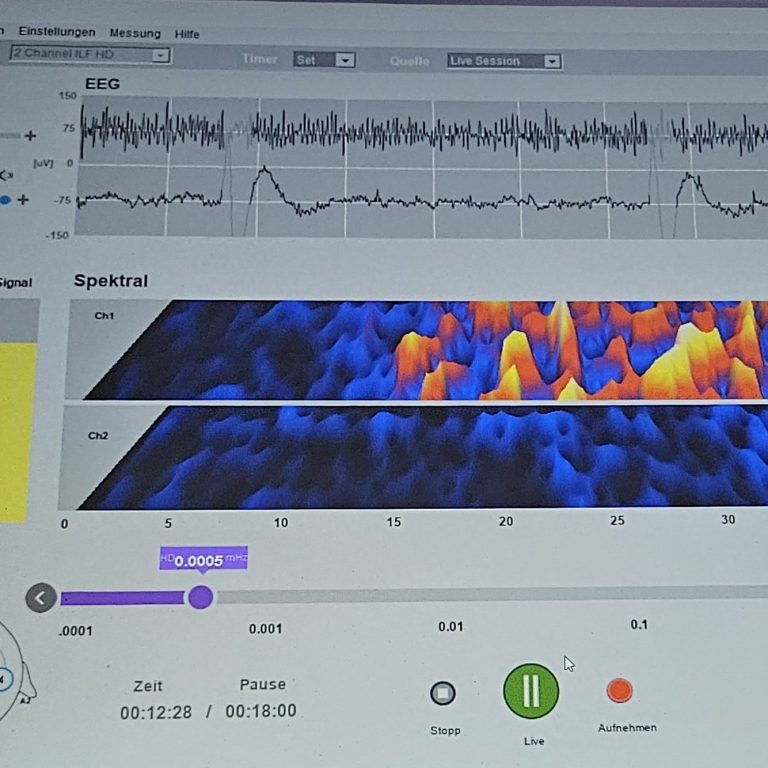Click the left arrow on frequency slider

coord(40,598)
